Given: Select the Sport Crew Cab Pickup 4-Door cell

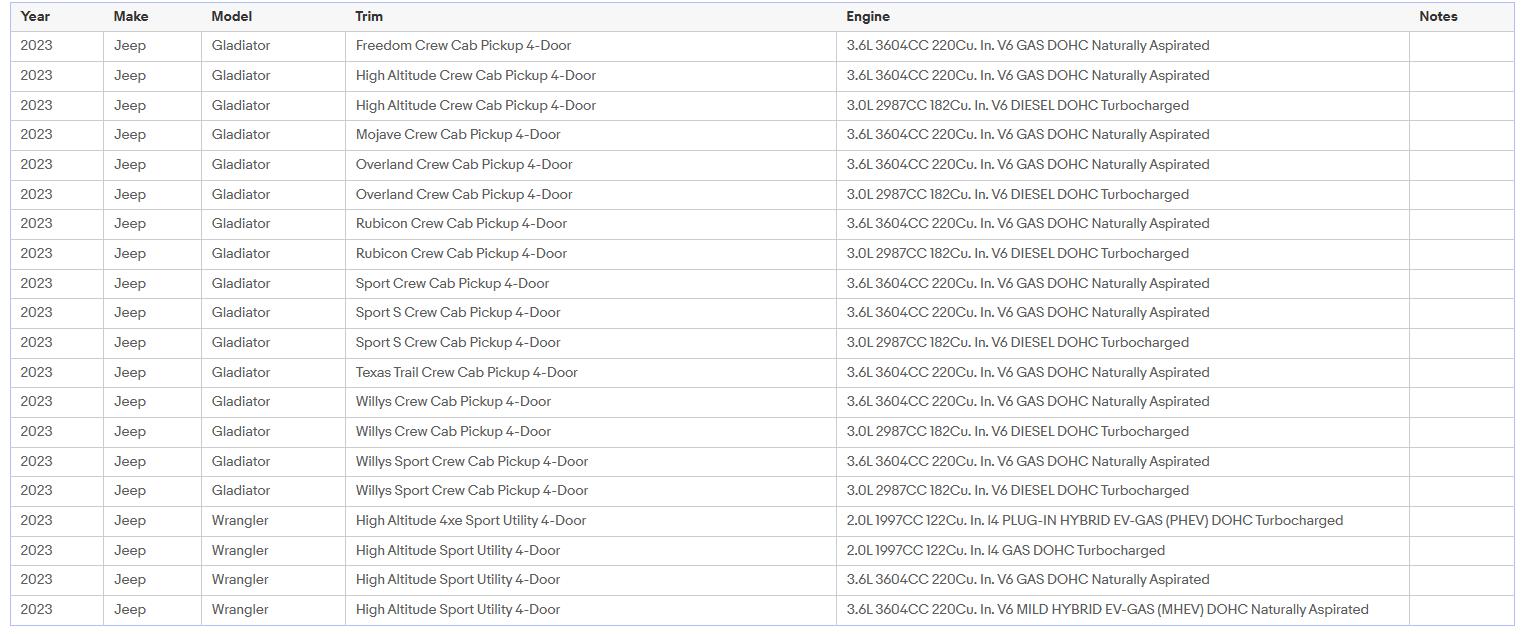Looking at the screenshot, I should click(452, 283).
